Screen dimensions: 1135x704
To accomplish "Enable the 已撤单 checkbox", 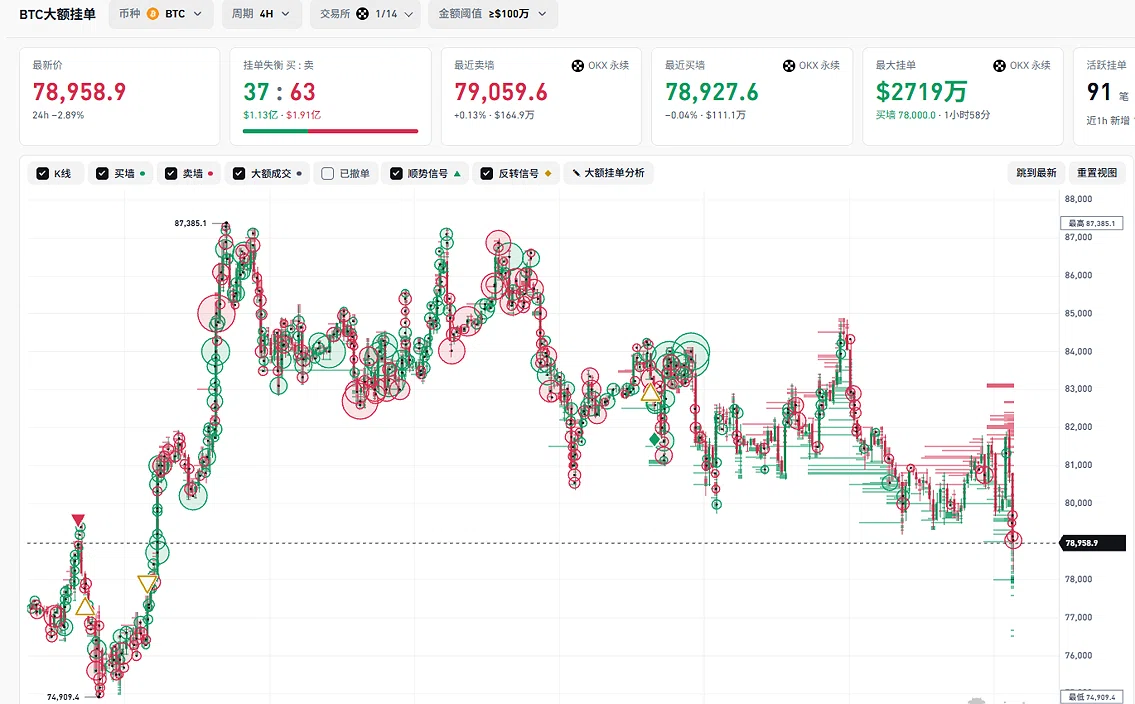I will pyautogui.click(x=327, y=174).
